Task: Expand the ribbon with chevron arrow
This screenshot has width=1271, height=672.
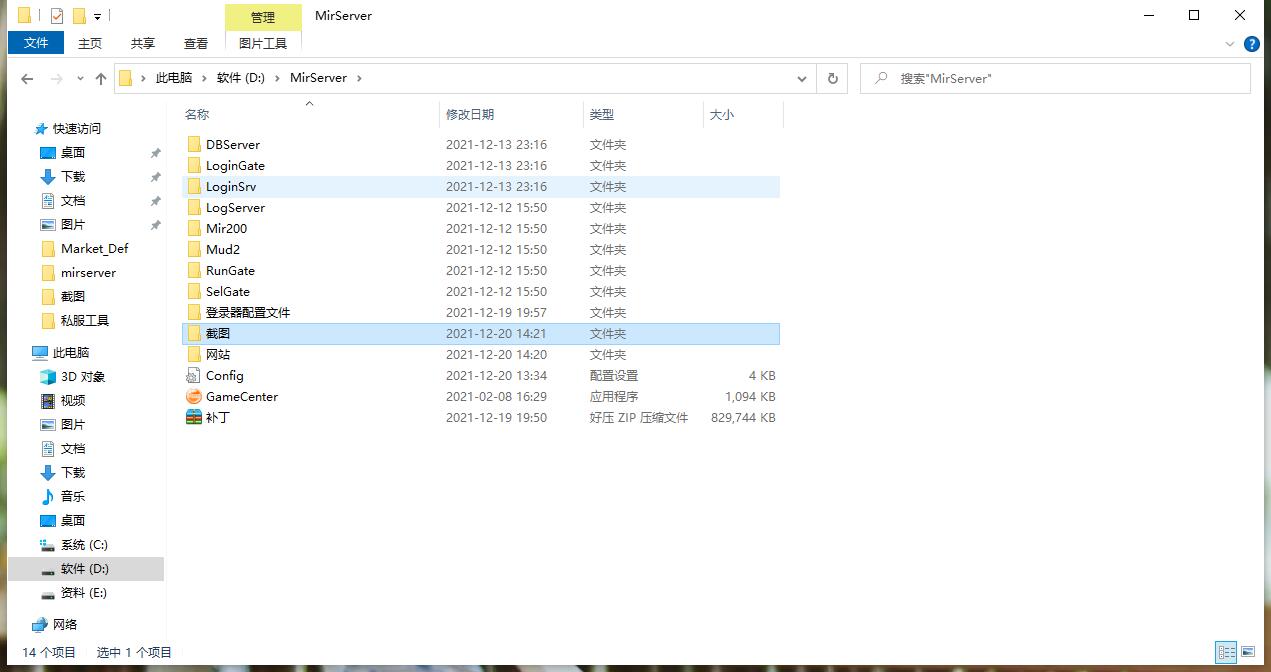Action: (1230, 44)
